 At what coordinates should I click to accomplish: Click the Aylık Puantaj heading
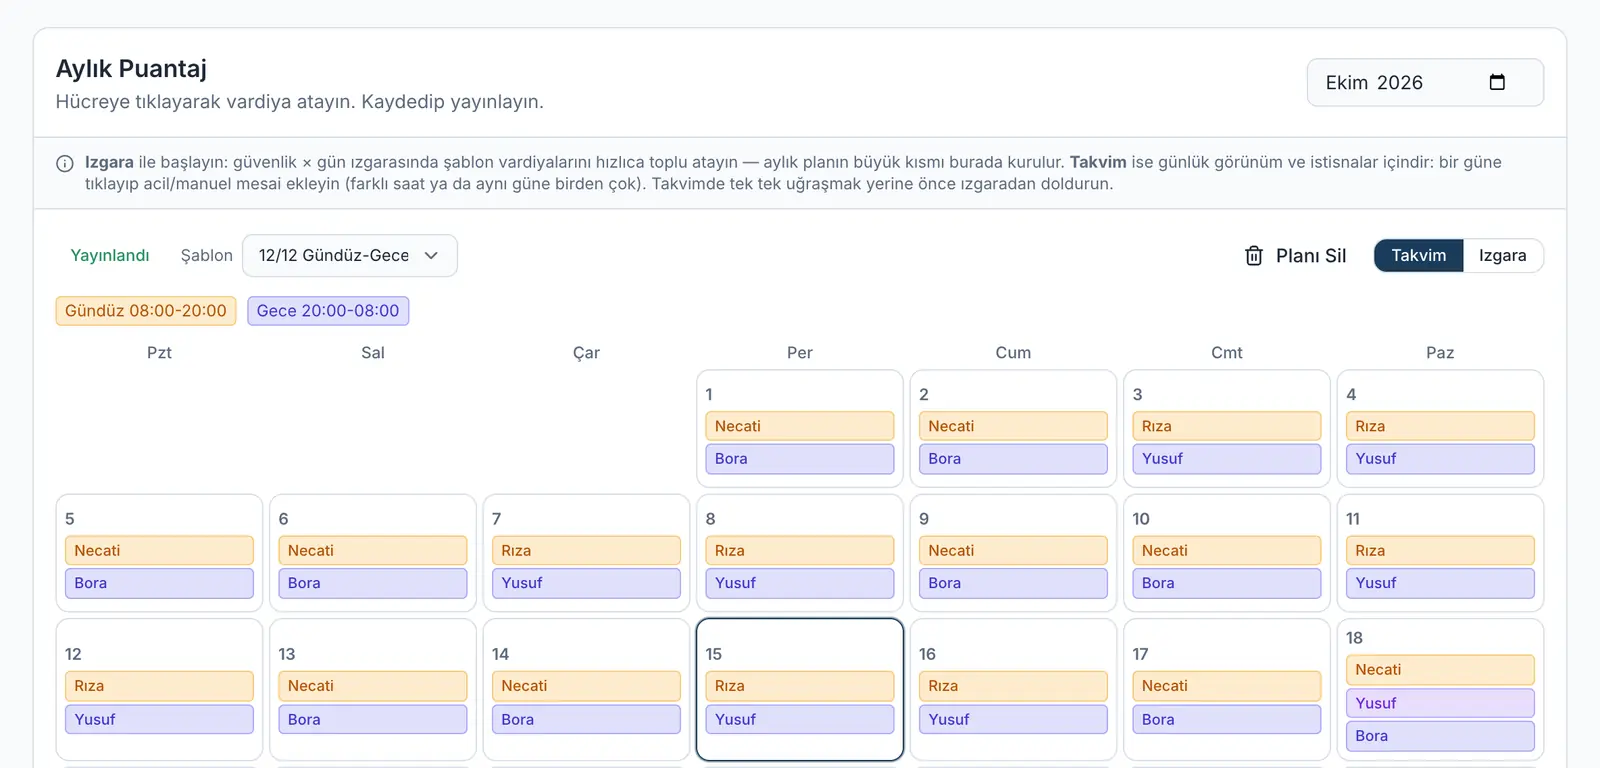(x=131, y=69)
